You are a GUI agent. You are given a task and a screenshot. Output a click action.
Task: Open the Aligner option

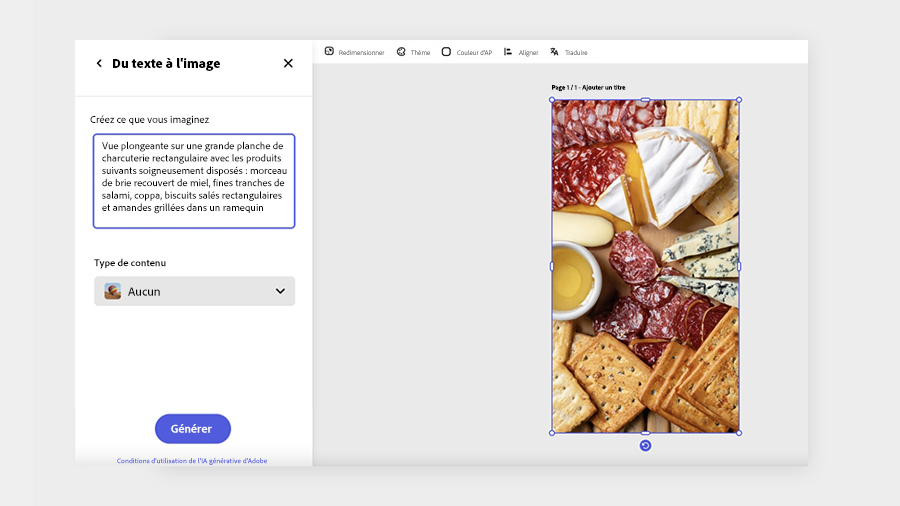coord(528,52)
